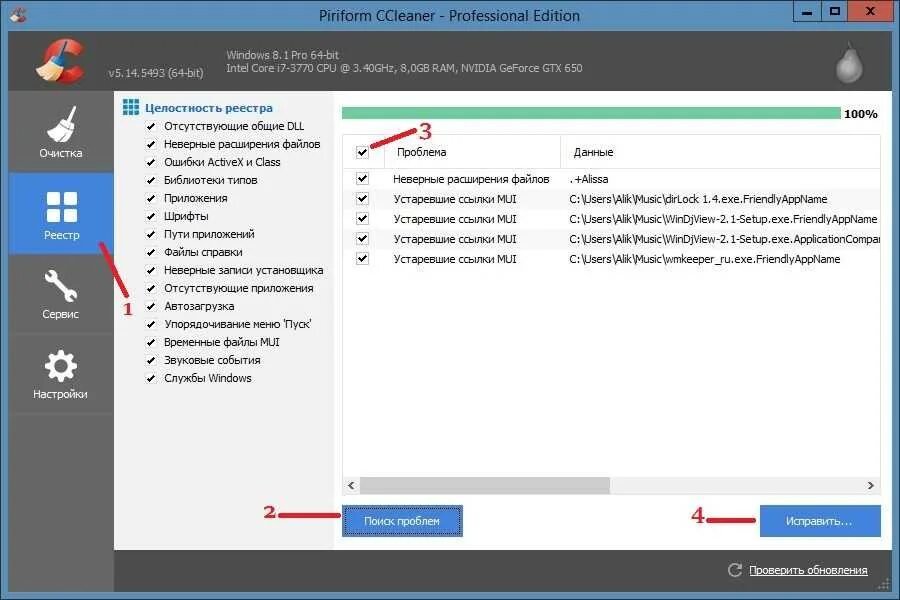Toggle Отсутствующие приложения checkbox
The width and height of the screenshot is (900, 600).
point(151,288)
